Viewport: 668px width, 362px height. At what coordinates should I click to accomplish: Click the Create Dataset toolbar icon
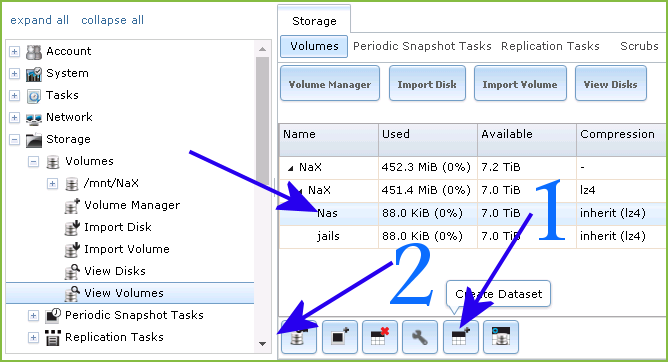(461, 337)
